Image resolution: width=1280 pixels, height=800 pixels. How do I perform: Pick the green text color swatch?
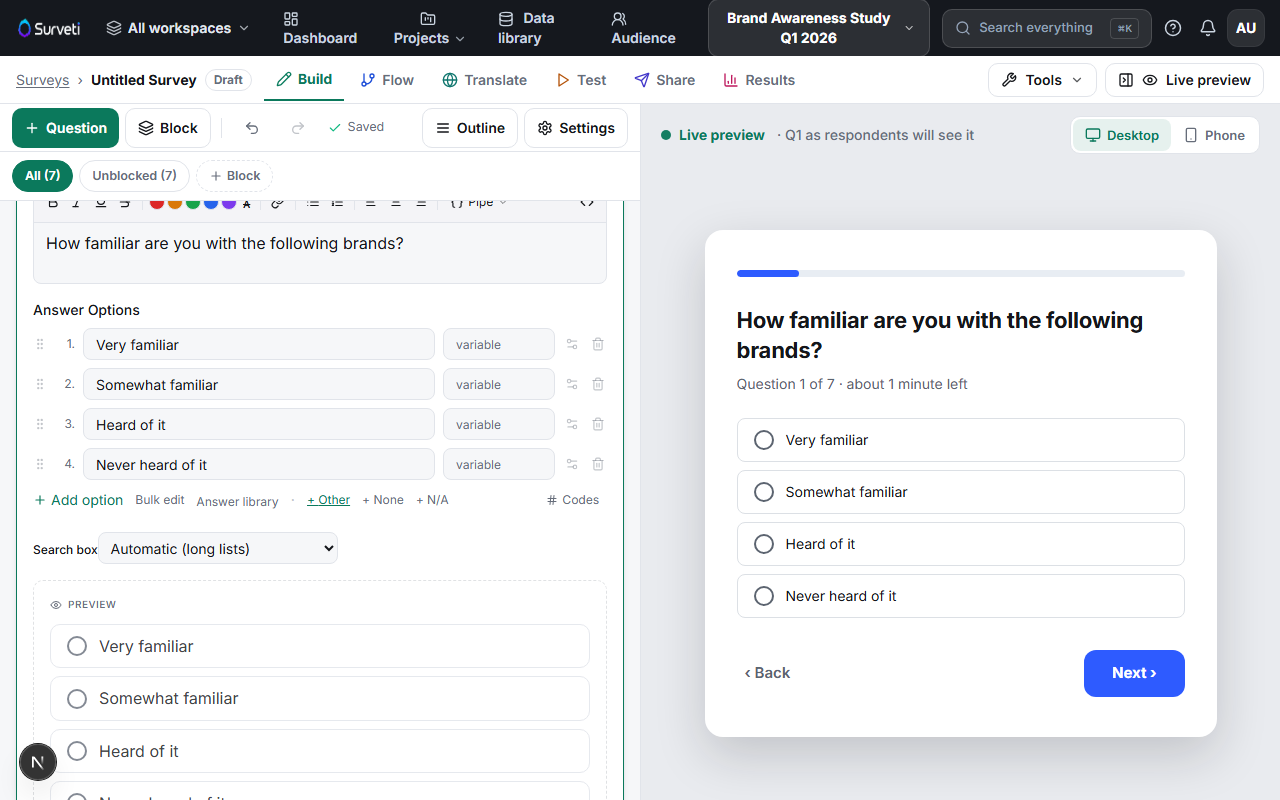[x=193, y=203]
